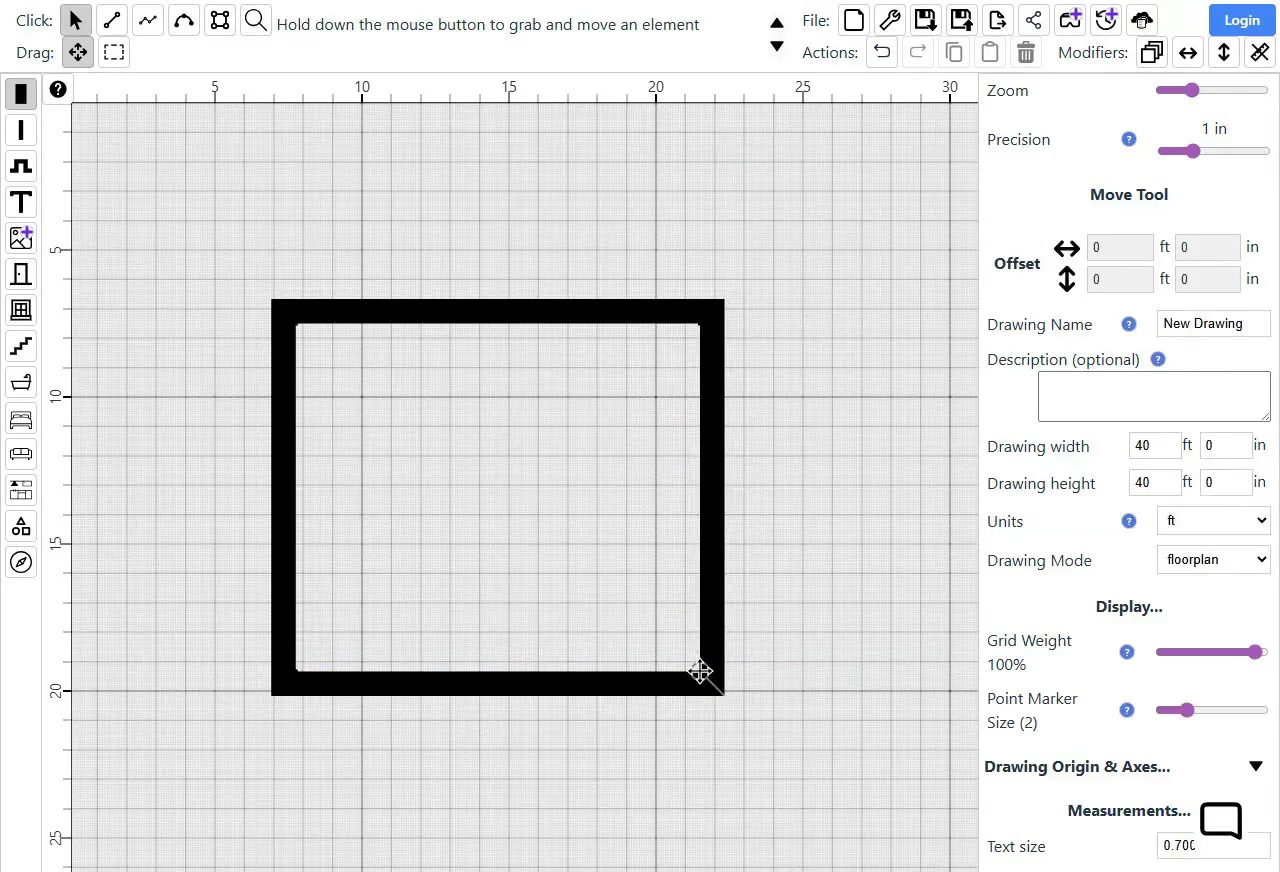Open the Units dropdown
The image size is (1280, 872).
[1213, 521]
